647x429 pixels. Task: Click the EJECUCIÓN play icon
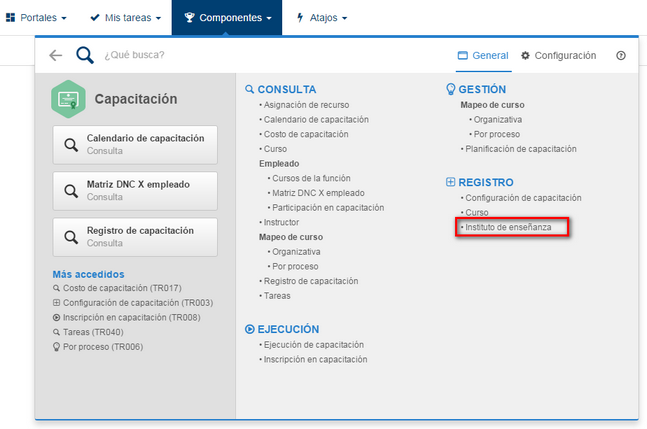point(249,329)
